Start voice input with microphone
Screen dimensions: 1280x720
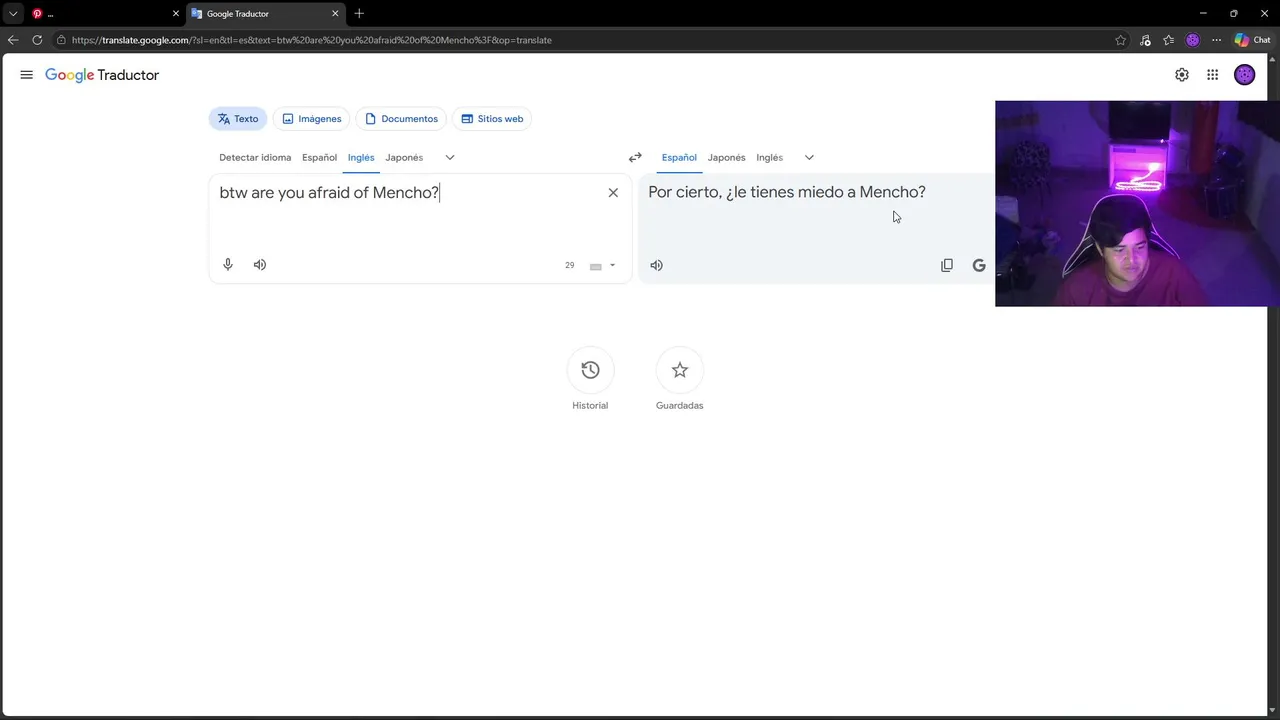(x=228, y=265)
